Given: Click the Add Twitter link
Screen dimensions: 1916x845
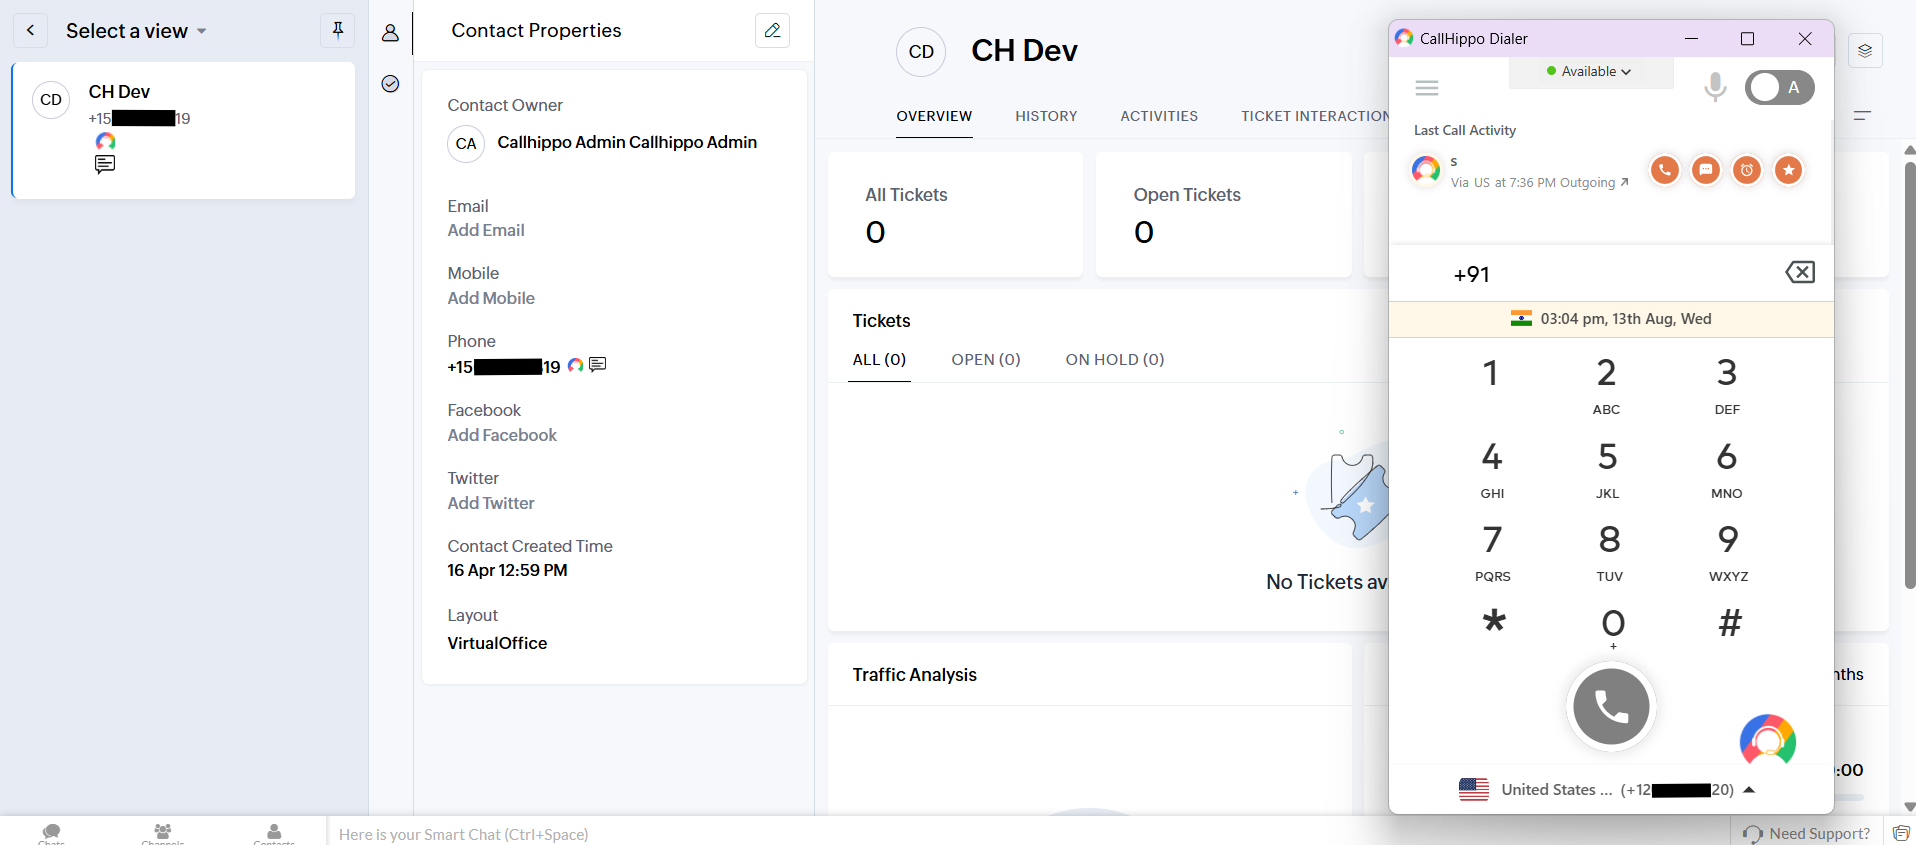Looking at the screenshot, I should click(491, 504).
